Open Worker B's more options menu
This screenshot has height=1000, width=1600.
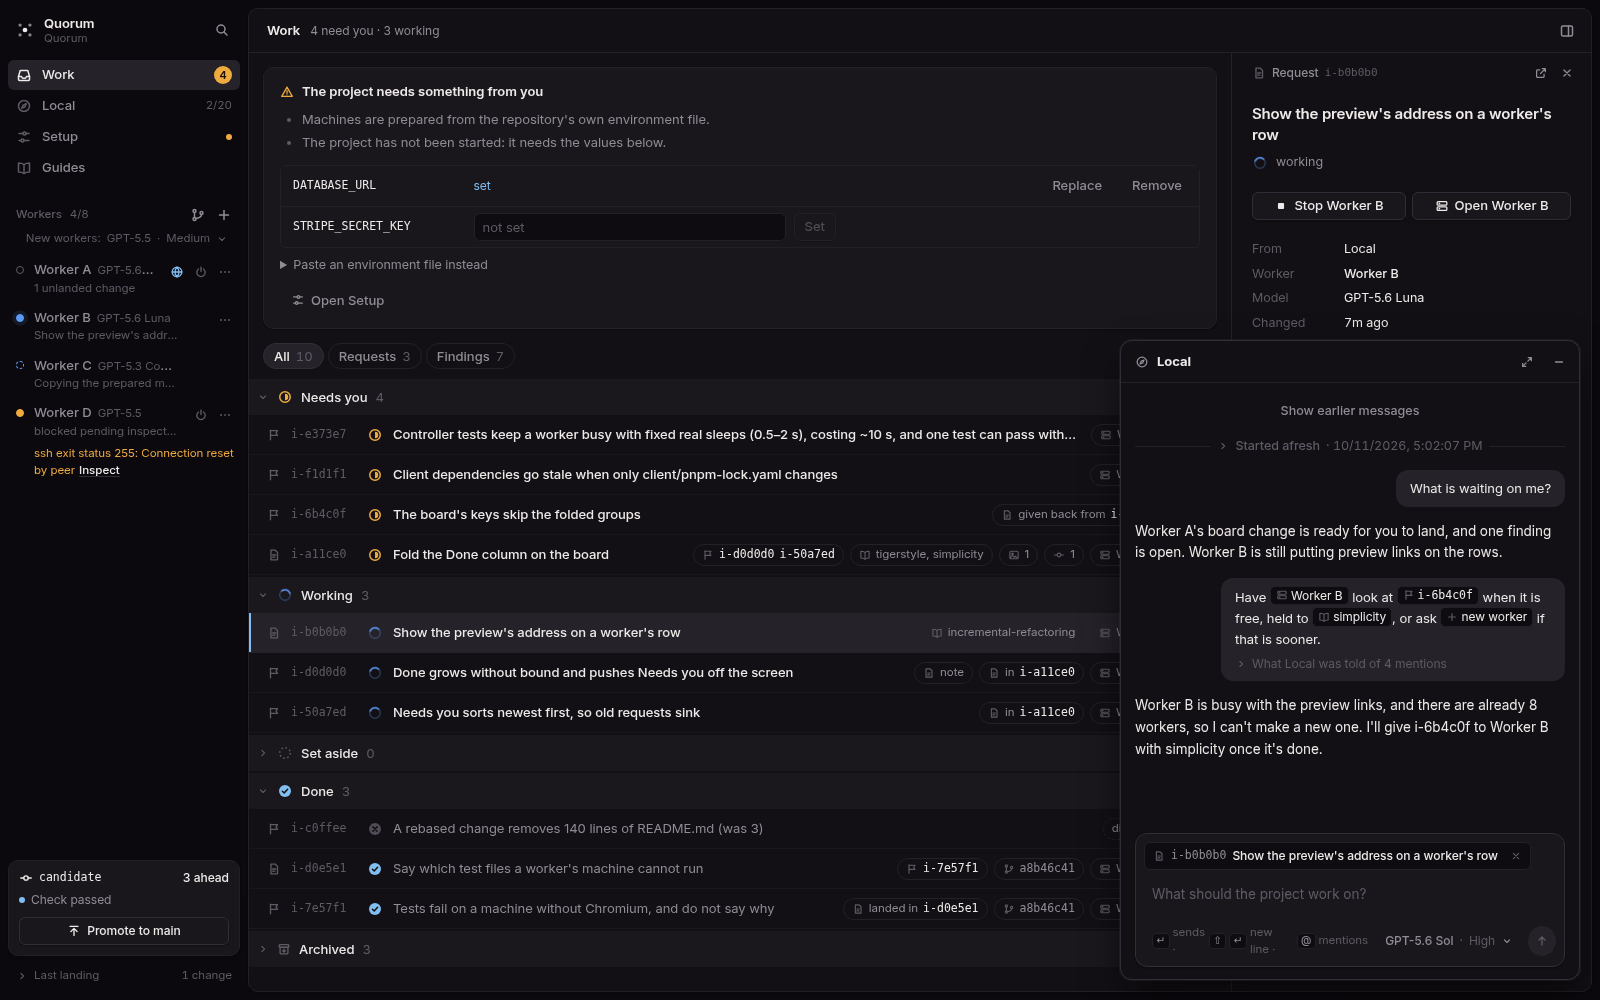(225, 319)
